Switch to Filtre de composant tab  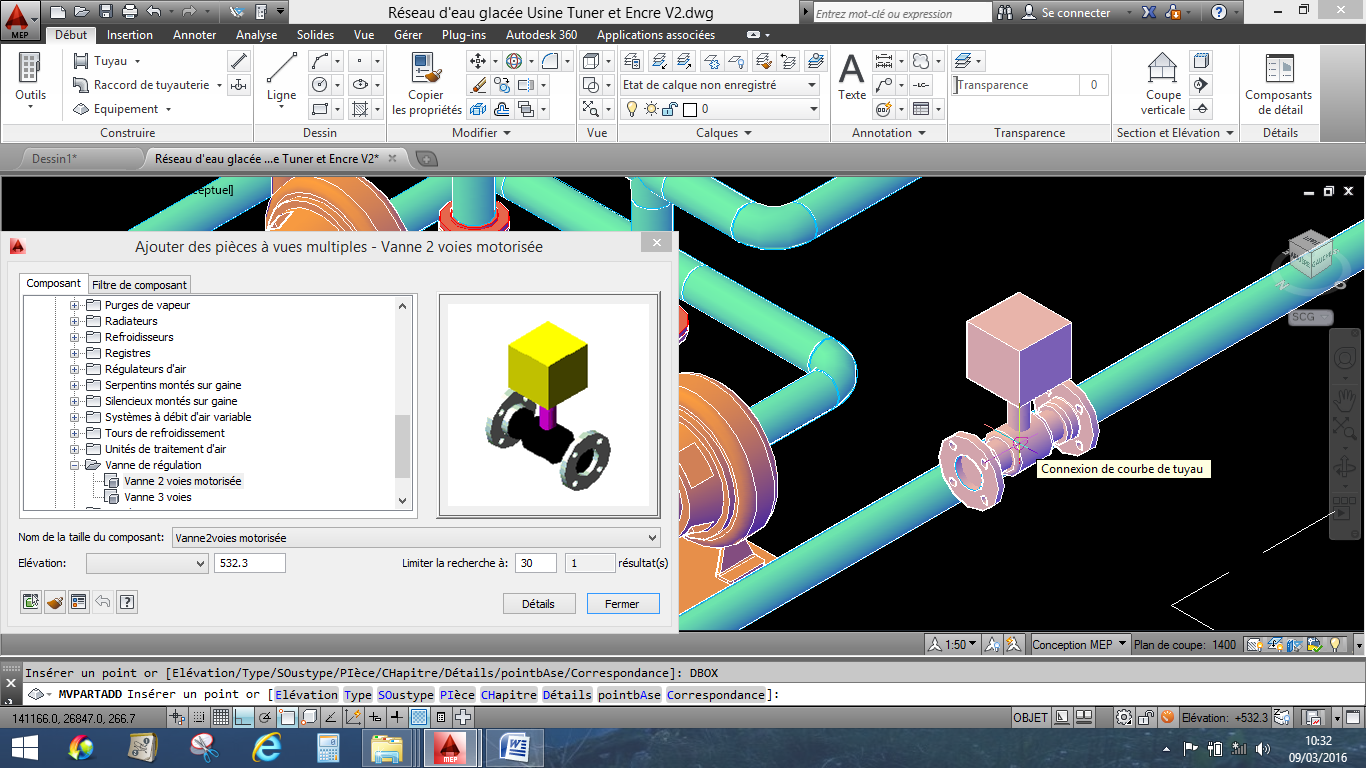tap(139, 285)
